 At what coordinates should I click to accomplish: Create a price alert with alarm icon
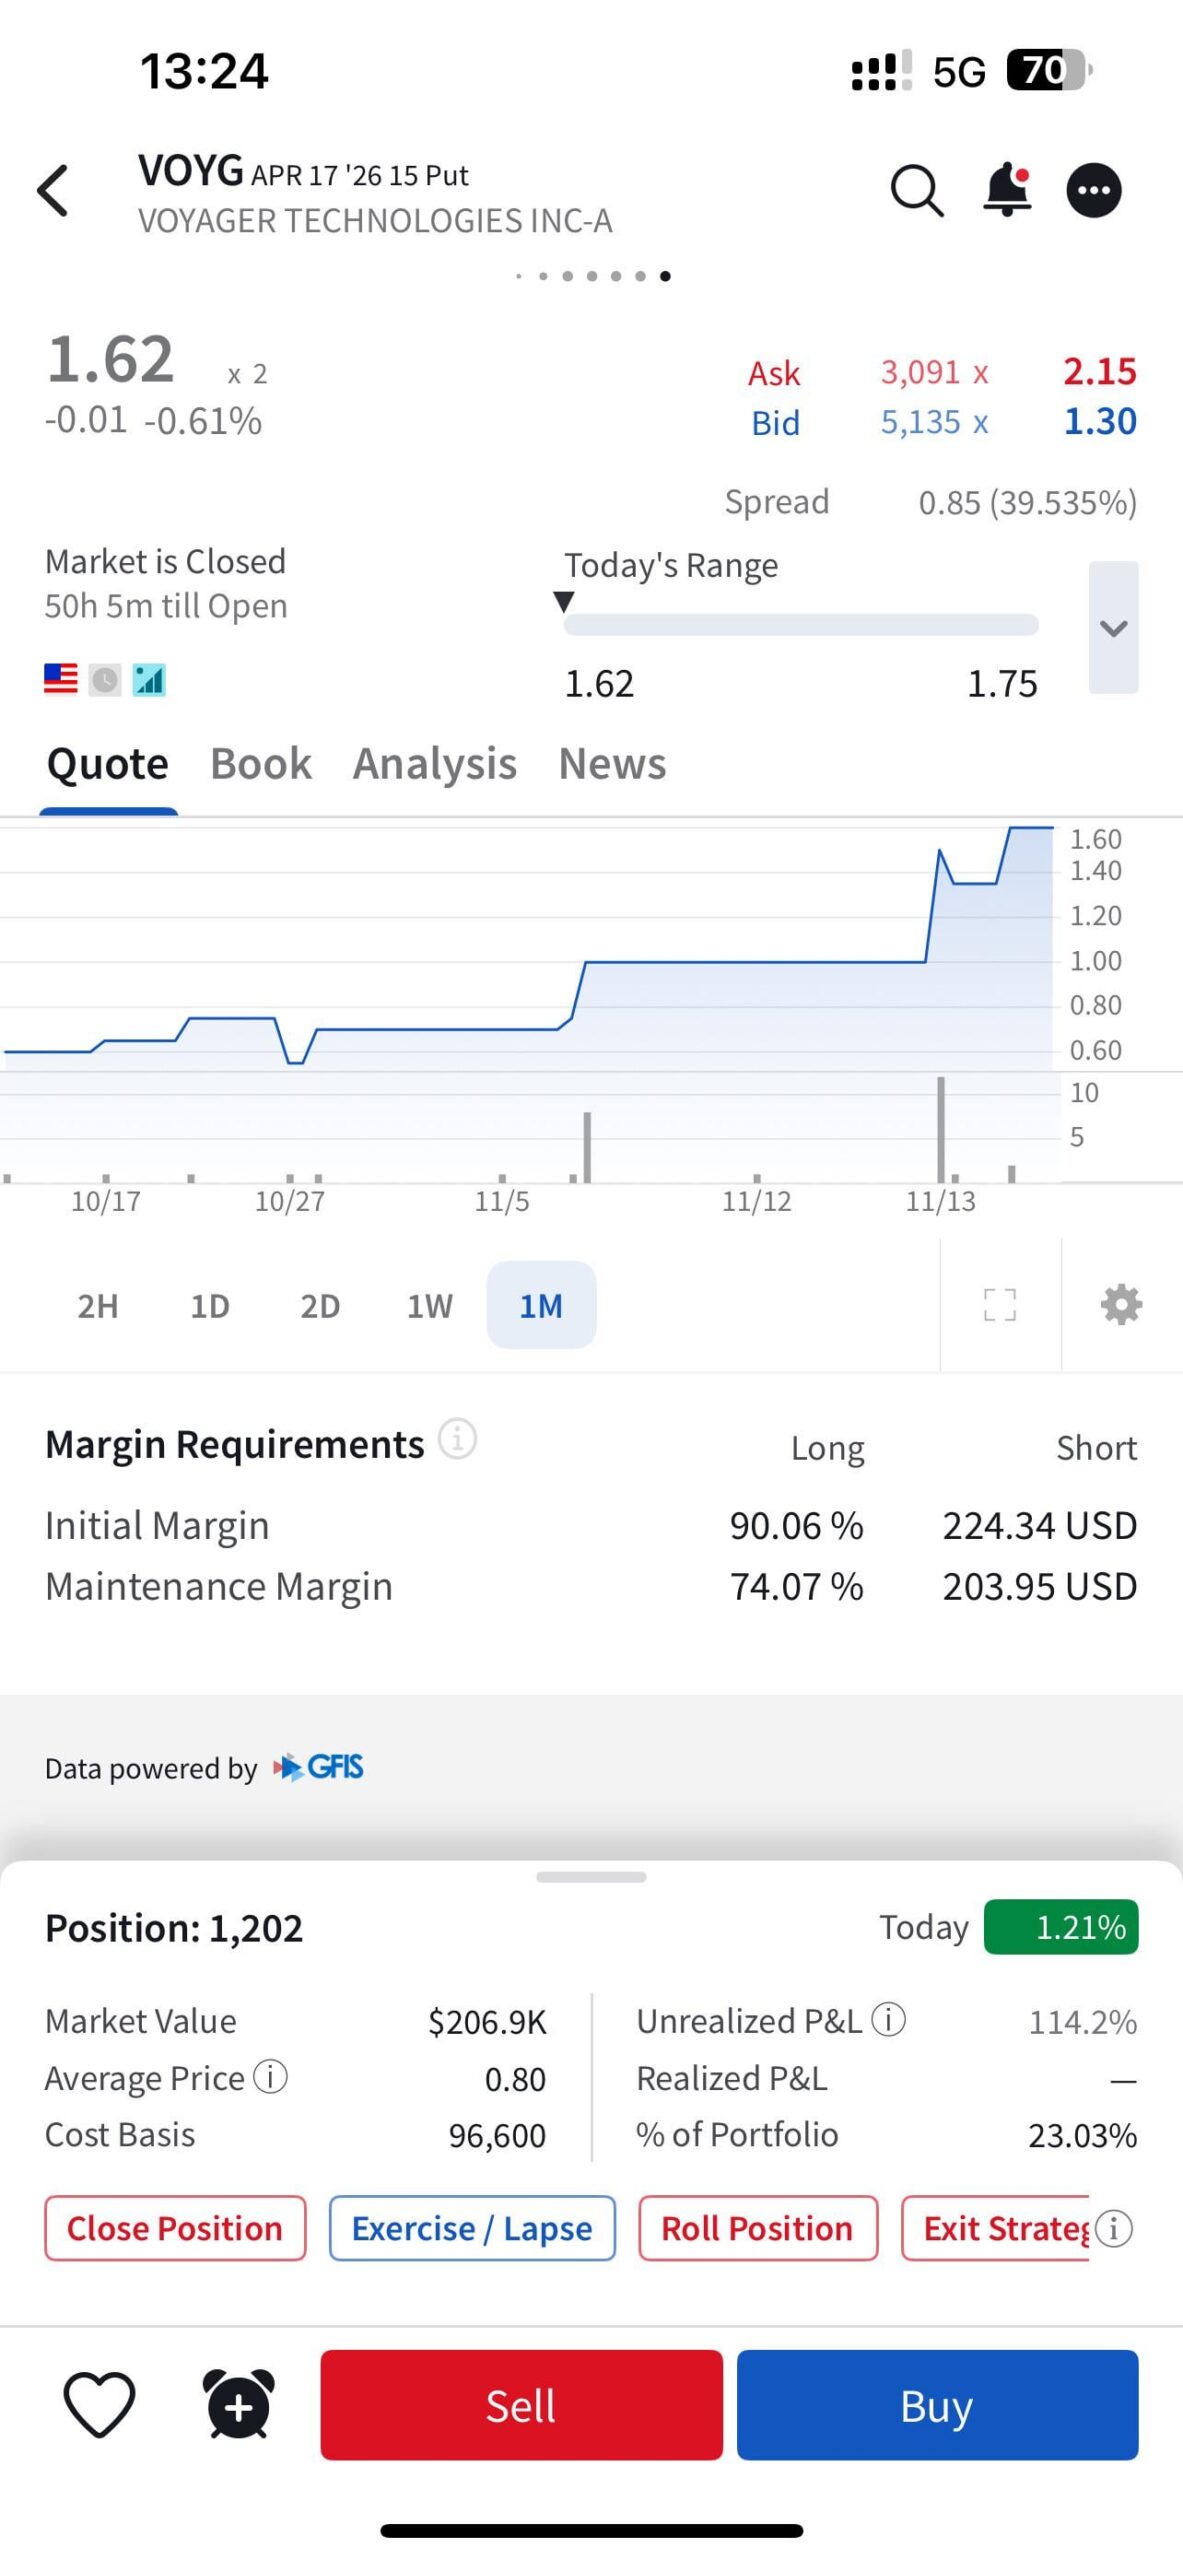(240, 2404)
